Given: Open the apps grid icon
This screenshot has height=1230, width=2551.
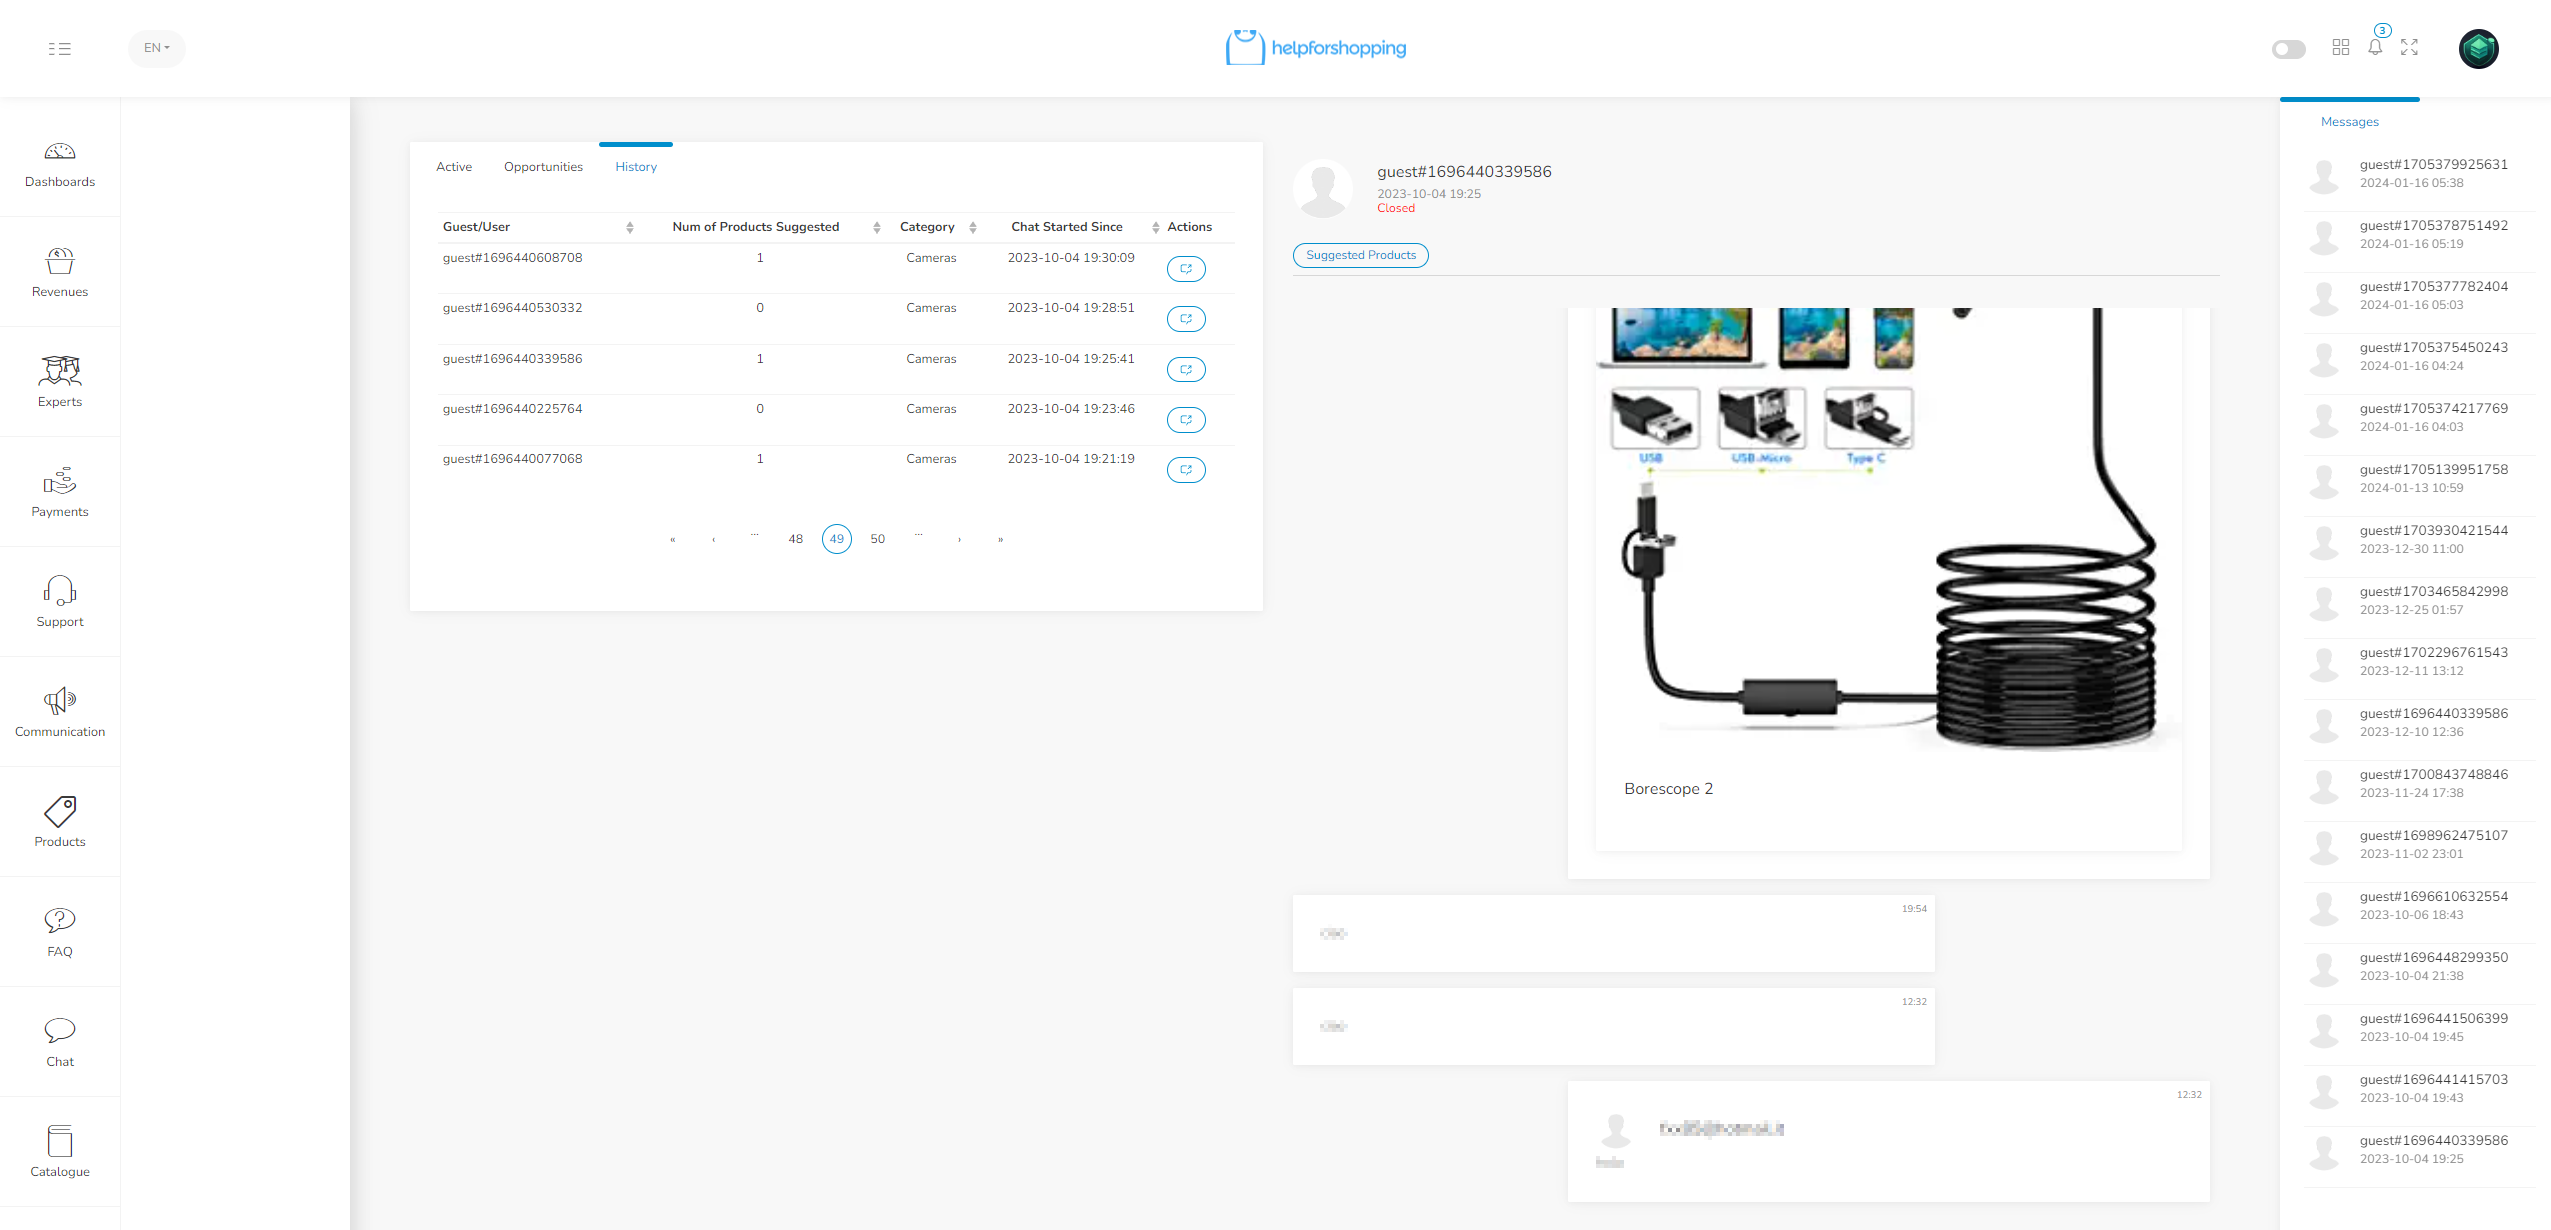Looking at the screenshot, I should [2341, 47].
